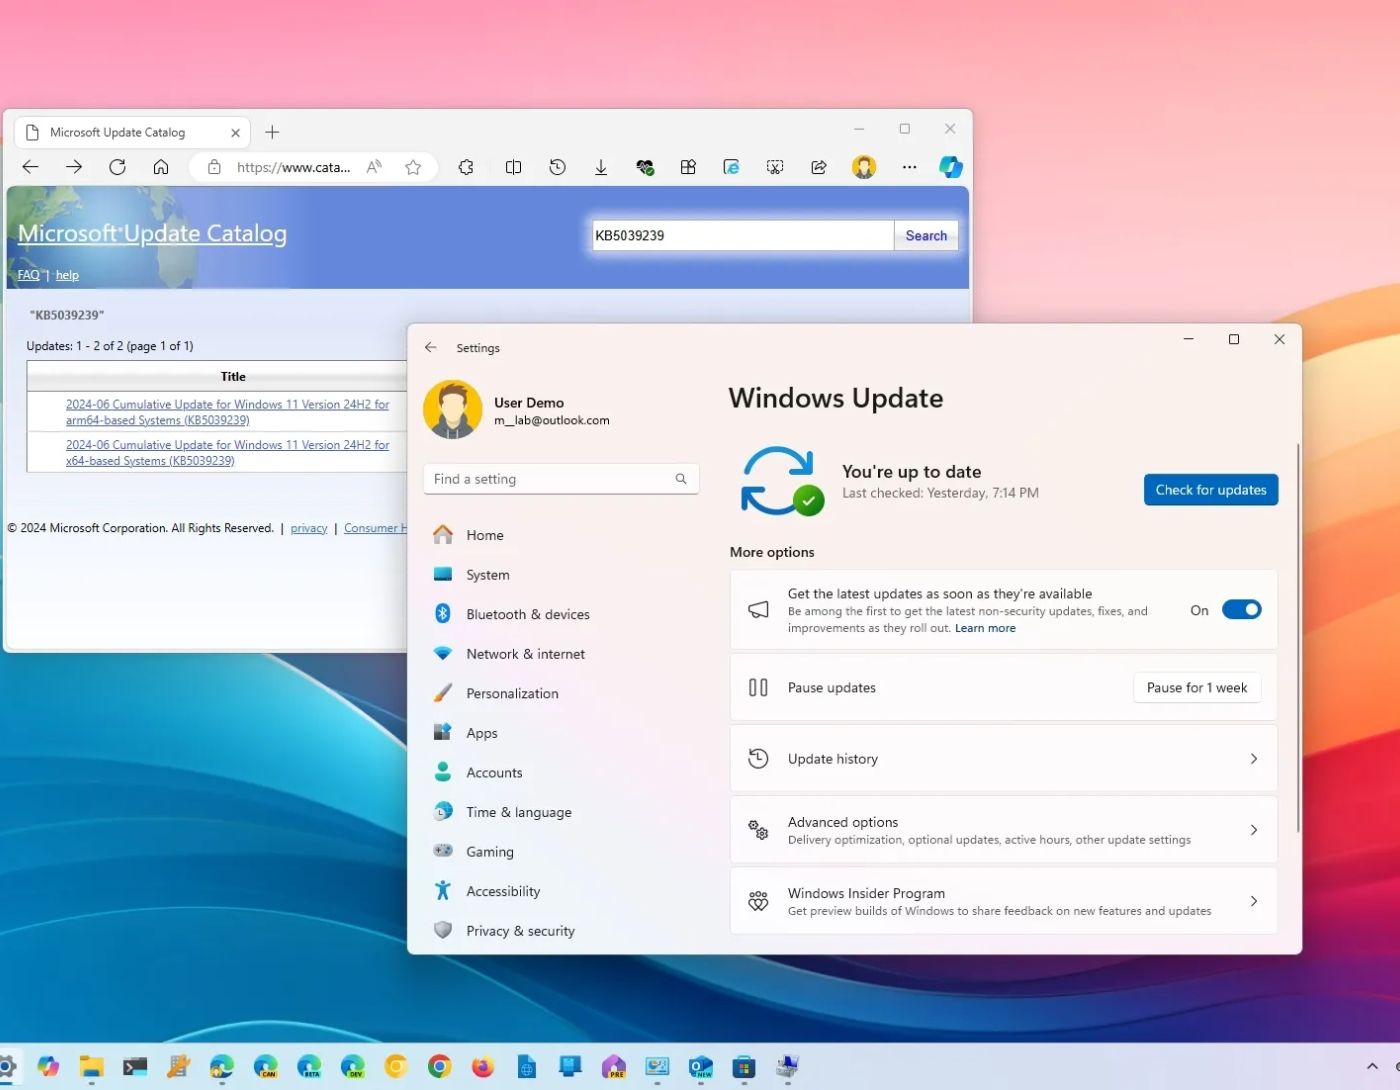Open Firefox from the taskbar
This screenshot has height=1090, width=1400.
(483, 1067)
